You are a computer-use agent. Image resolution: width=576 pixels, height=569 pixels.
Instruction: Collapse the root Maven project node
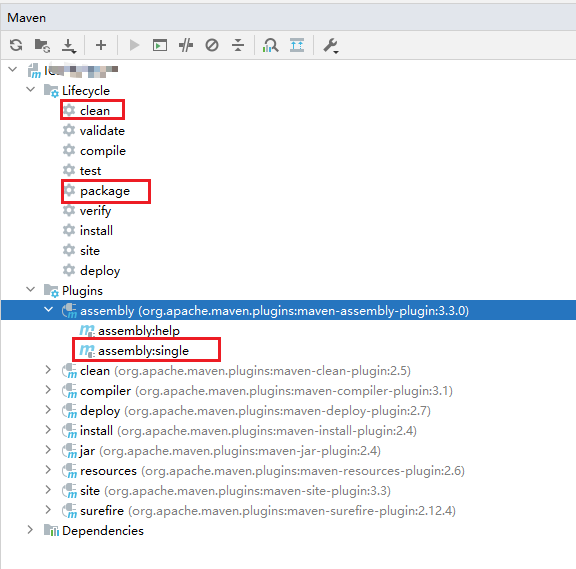(13, 69)
